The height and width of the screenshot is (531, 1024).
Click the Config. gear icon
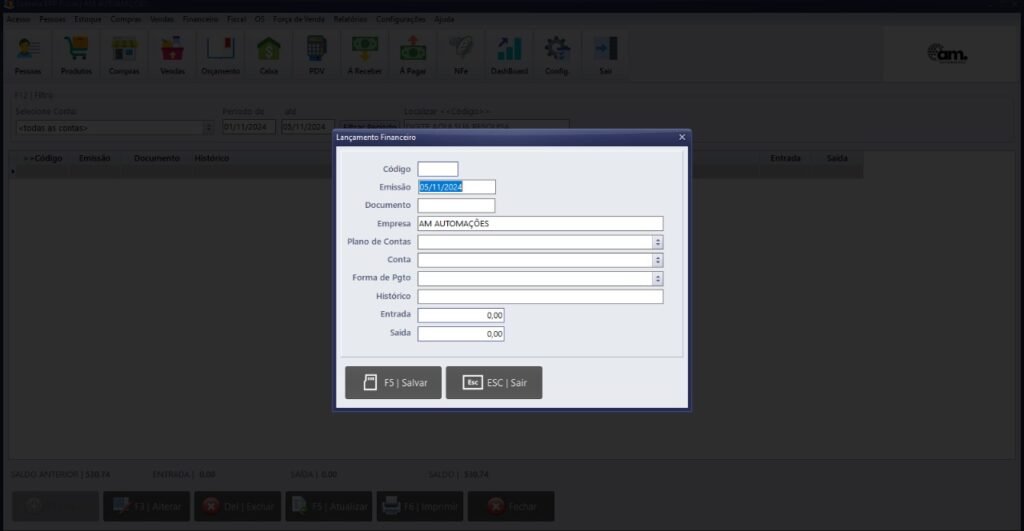tap(557, 54)
